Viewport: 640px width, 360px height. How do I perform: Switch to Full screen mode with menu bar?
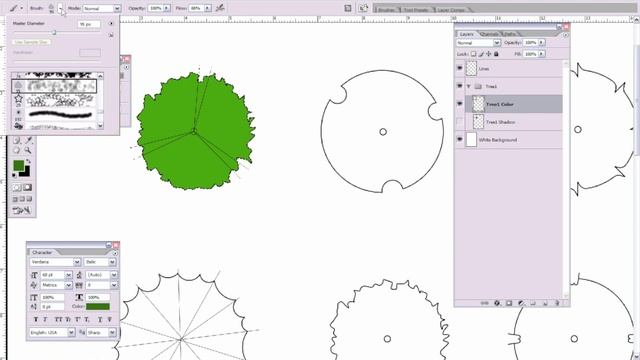click(x=22, y=199)
